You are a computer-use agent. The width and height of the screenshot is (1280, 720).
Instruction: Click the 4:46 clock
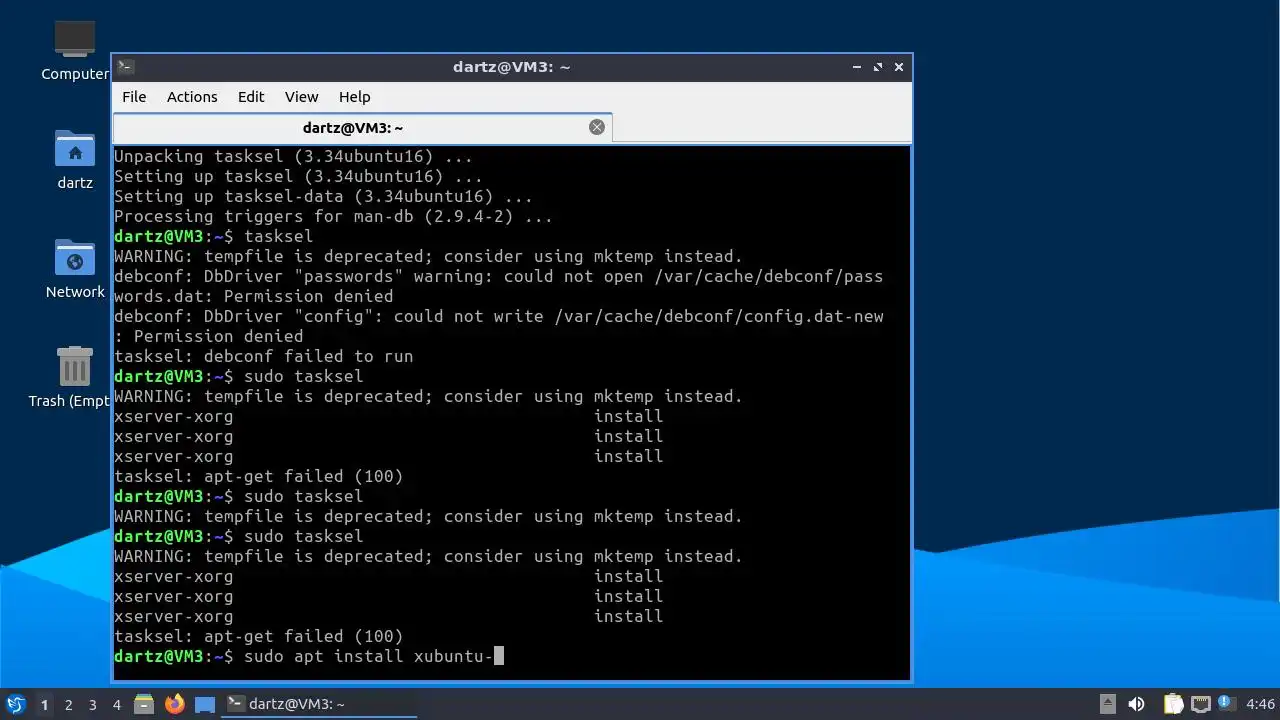point(1260,704)
